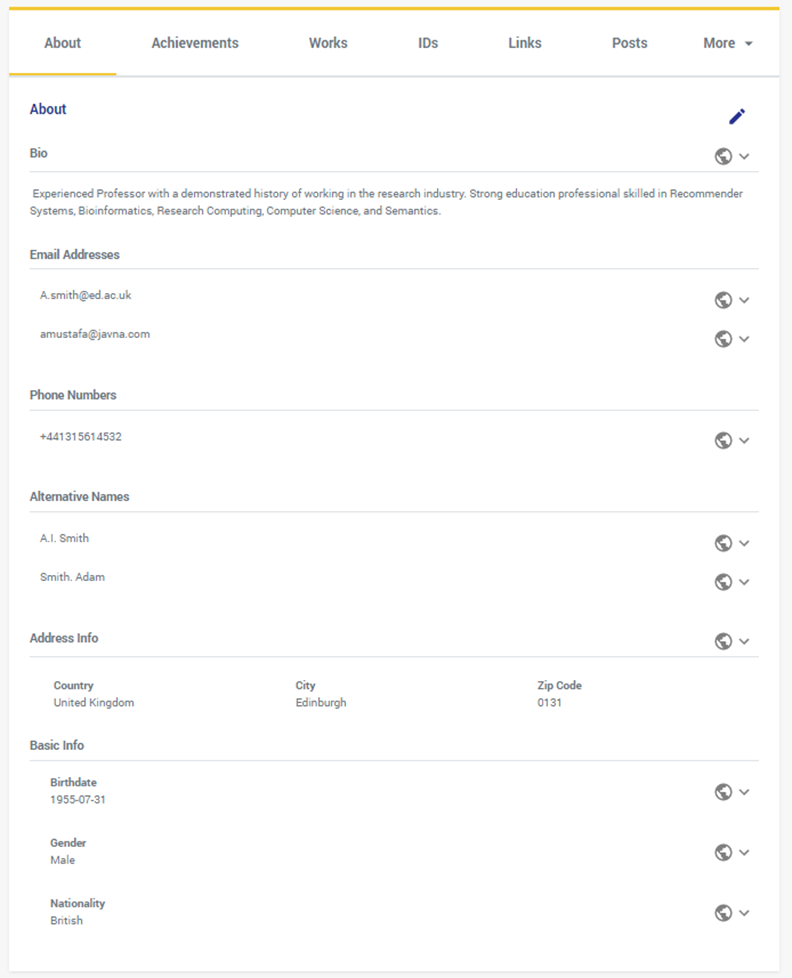Click globe icon for A.smith@ed.ac.uk email
Screen dimensions: 792x978
(x=724, y=300)
